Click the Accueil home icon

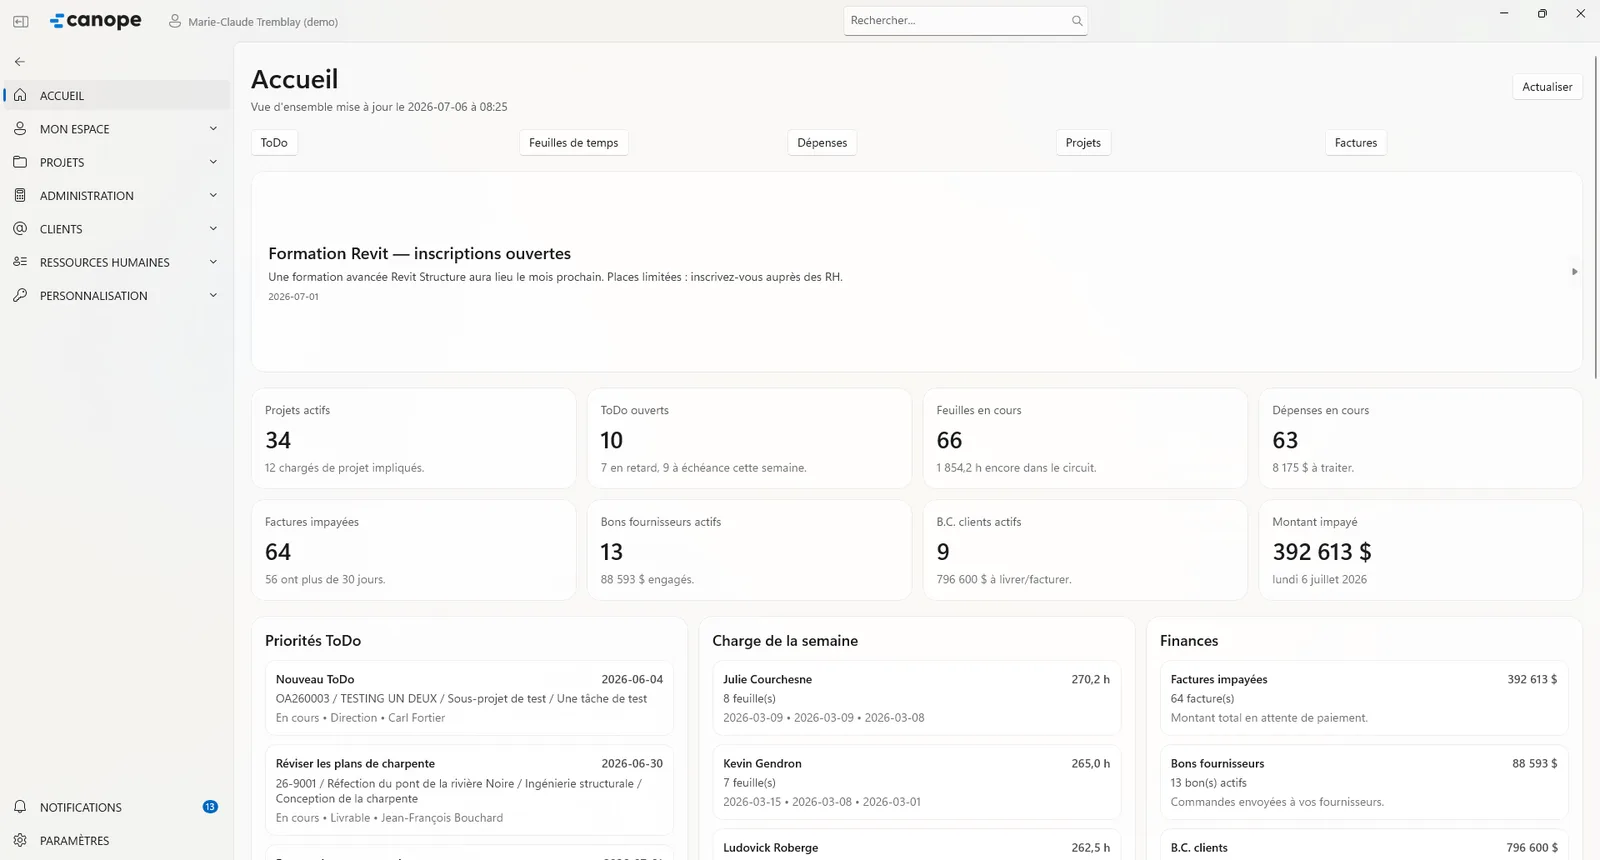click(20, 95)
